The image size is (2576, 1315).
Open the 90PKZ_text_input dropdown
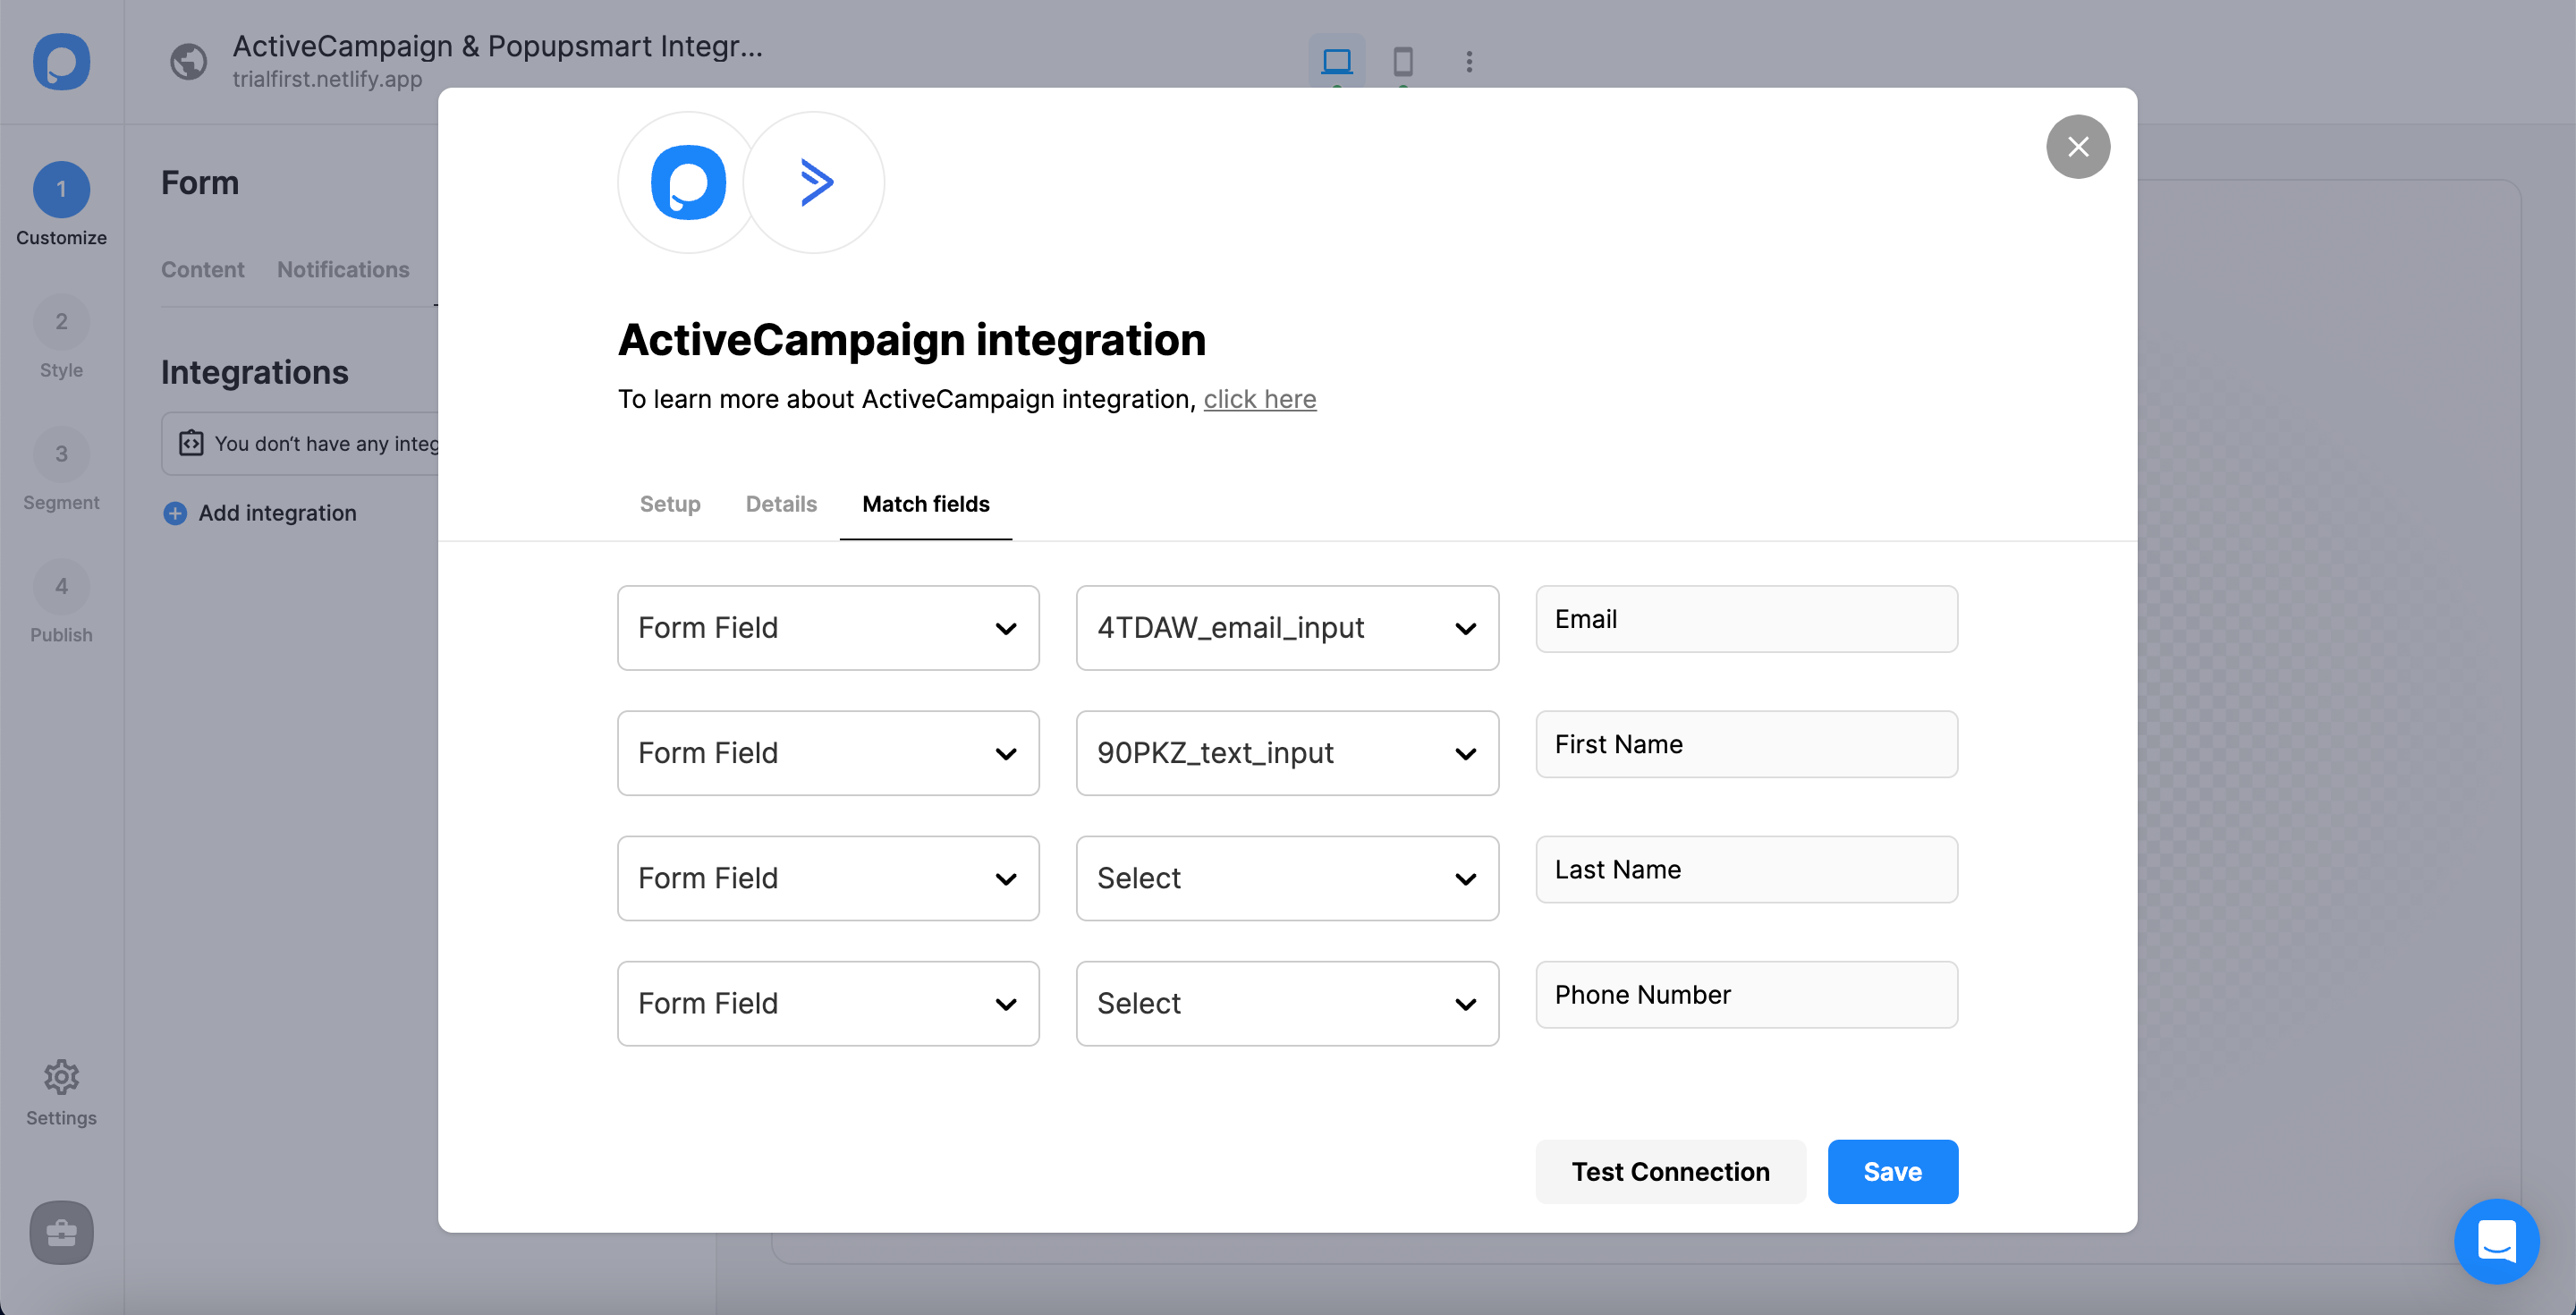pyautogui.click(x=1287, y=753)
